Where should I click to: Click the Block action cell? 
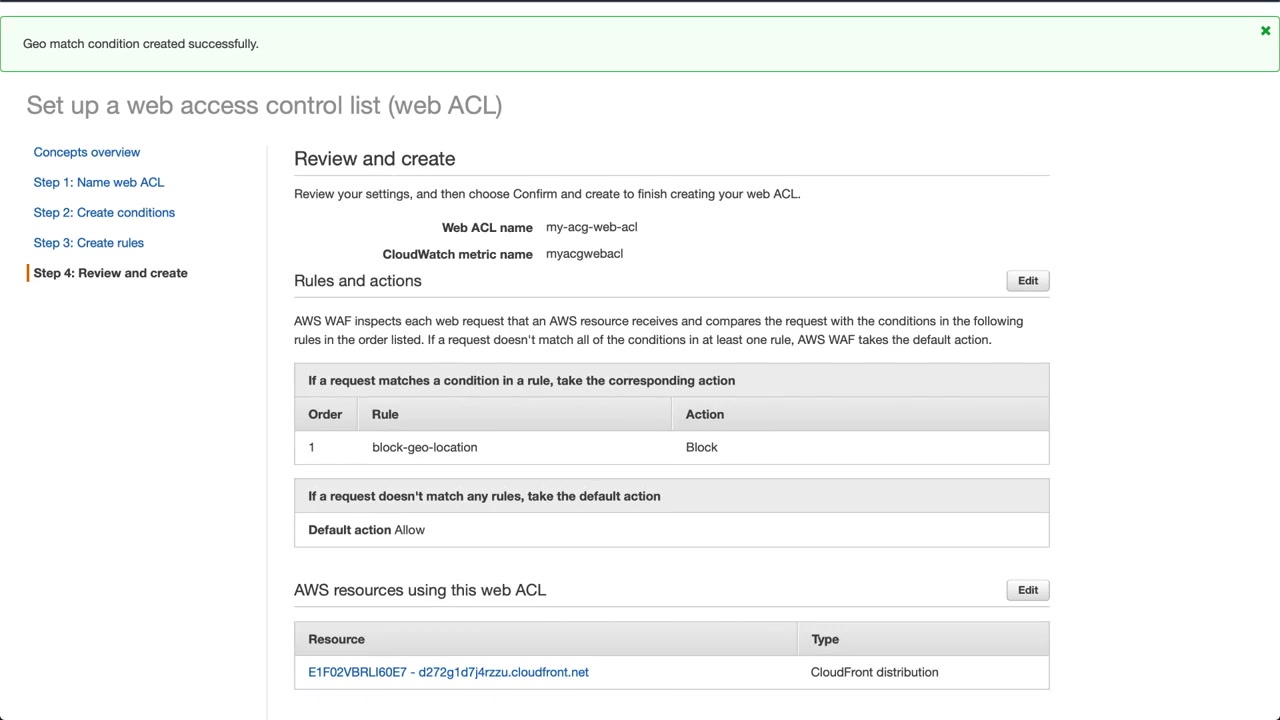702,447
